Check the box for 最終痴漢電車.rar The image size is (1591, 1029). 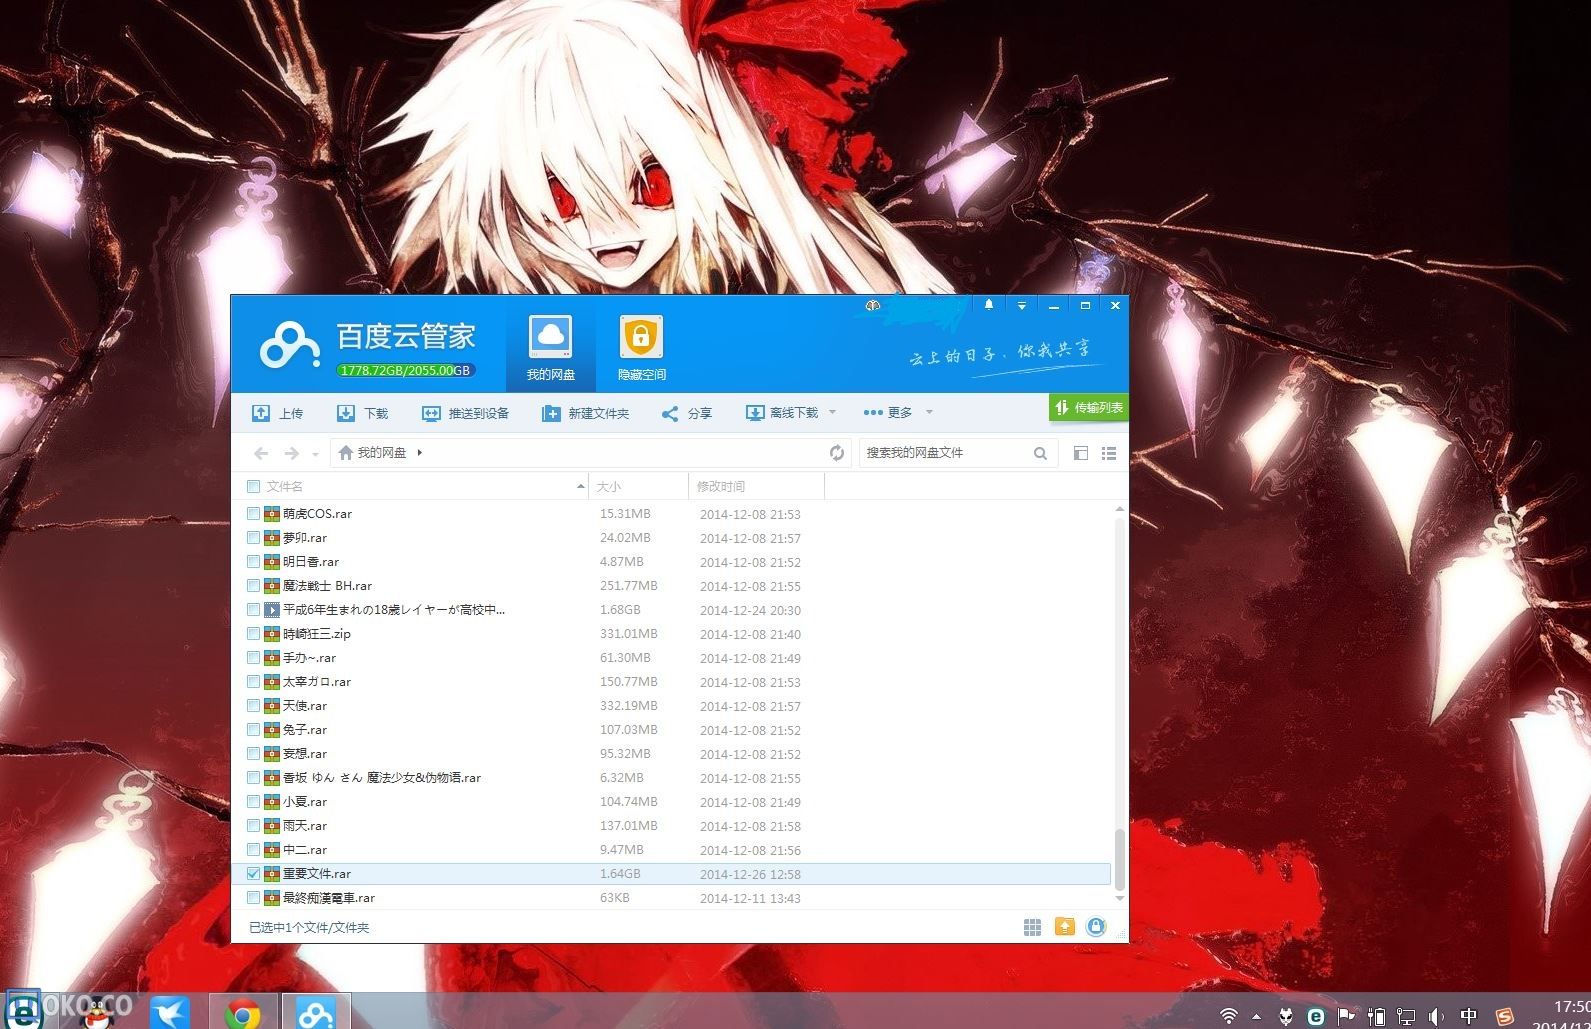click(x=253, y=898)
